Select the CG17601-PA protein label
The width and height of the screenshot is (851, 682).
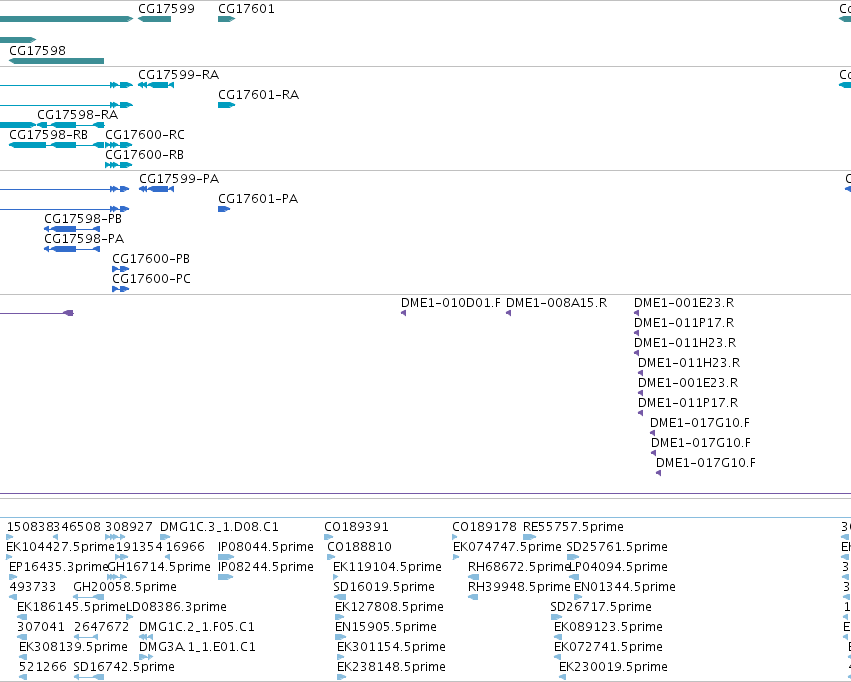pos(258,199)
